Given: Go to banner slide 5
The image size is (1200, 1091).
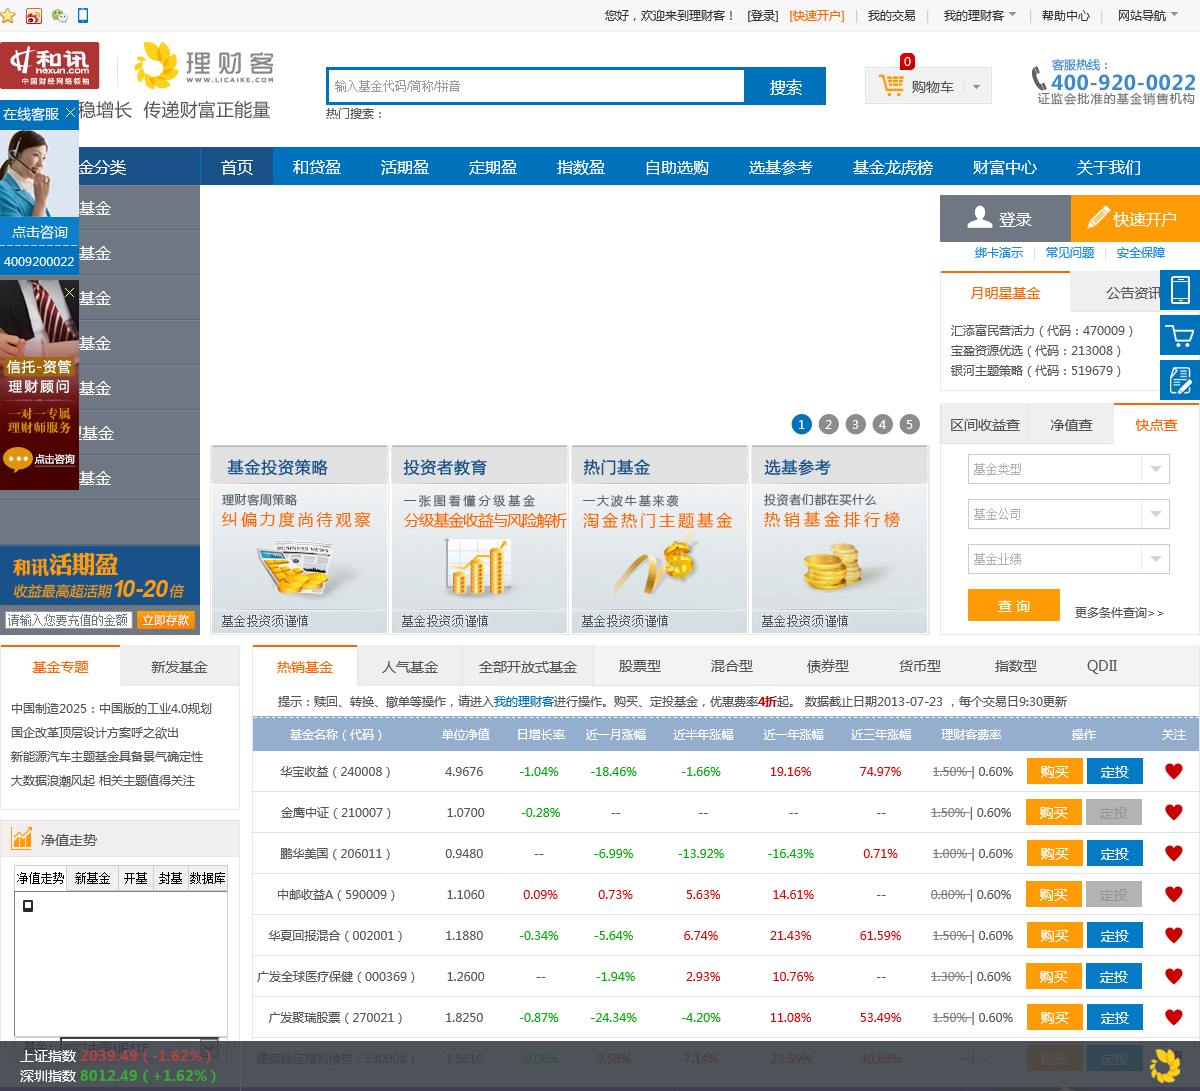Looking at the screenshot, I should click(x=909, y=424).
